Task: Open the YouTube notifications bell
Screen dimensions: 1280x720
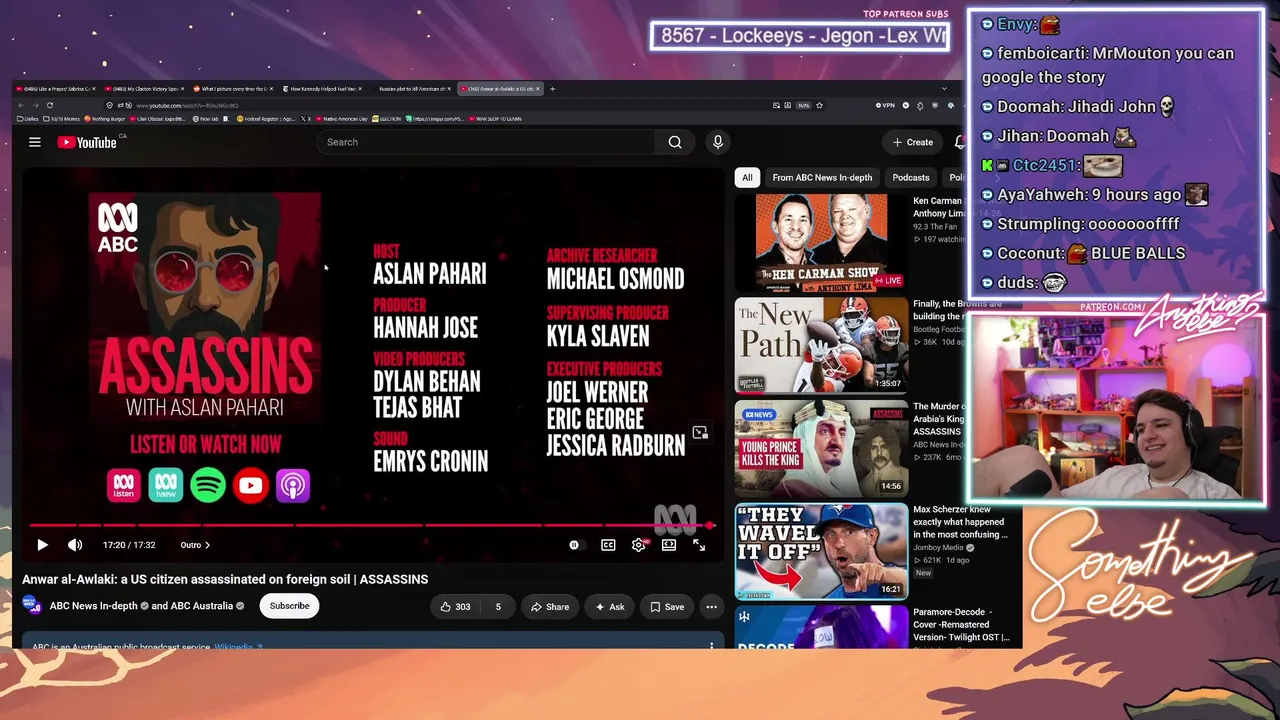Action: [959, 142]
